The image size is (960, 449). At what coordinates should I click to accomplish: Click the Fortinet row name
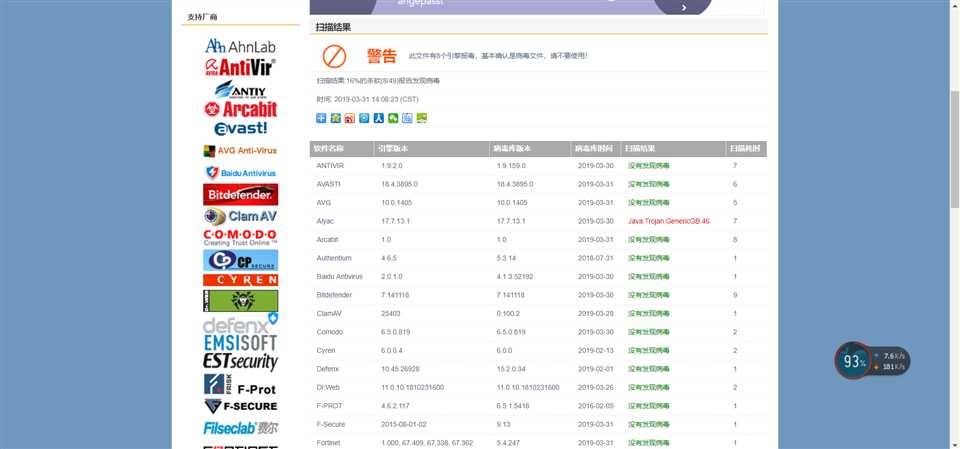point(328,443)
